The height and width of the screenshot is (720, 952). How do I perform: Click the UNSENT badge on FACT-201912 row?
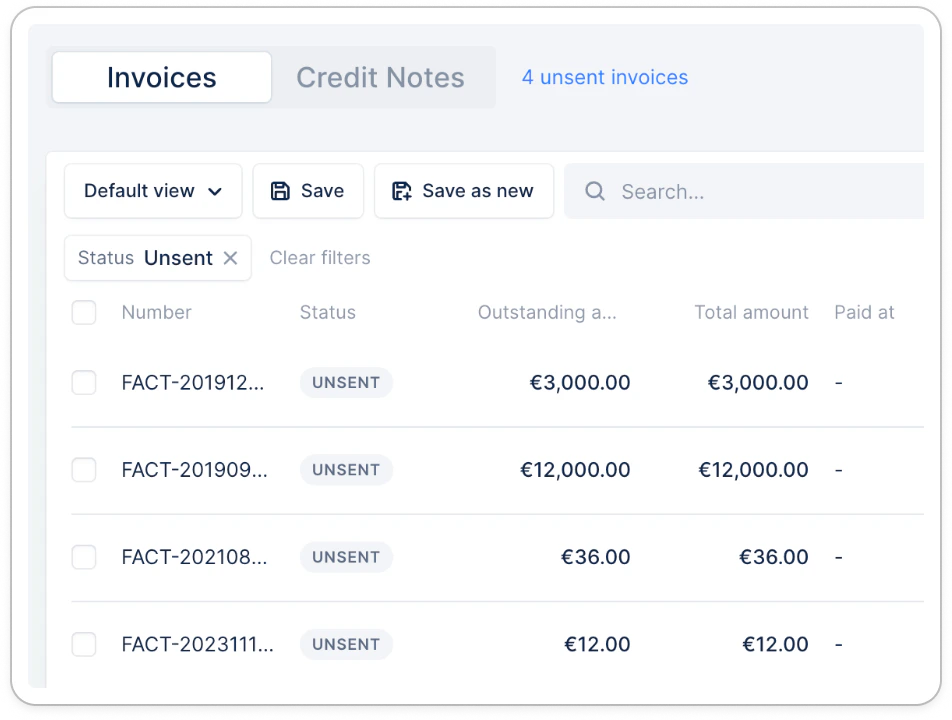click(x=346, y=382)
